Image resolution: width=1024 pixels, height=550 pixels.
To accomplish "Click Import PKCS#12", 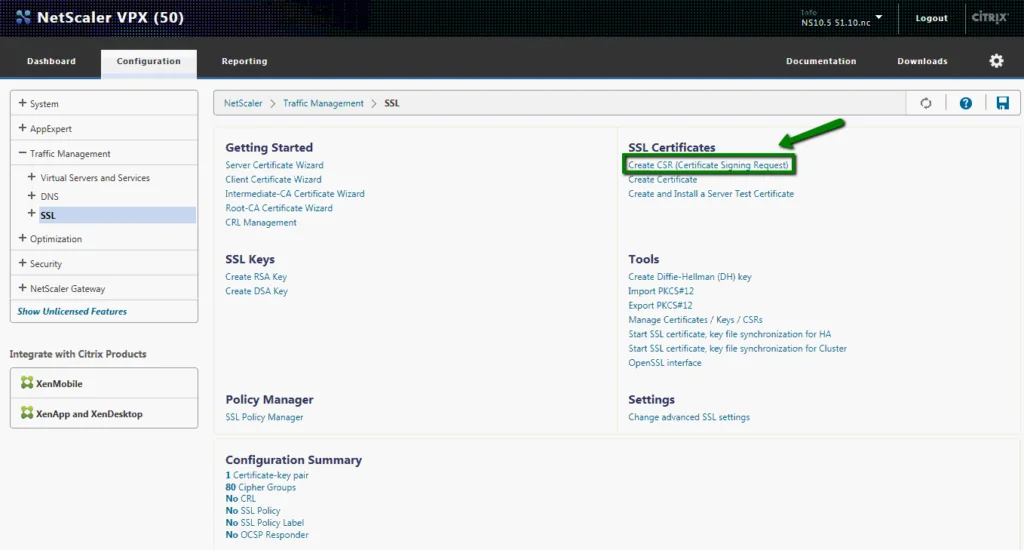I will click(x=661, y=291).
